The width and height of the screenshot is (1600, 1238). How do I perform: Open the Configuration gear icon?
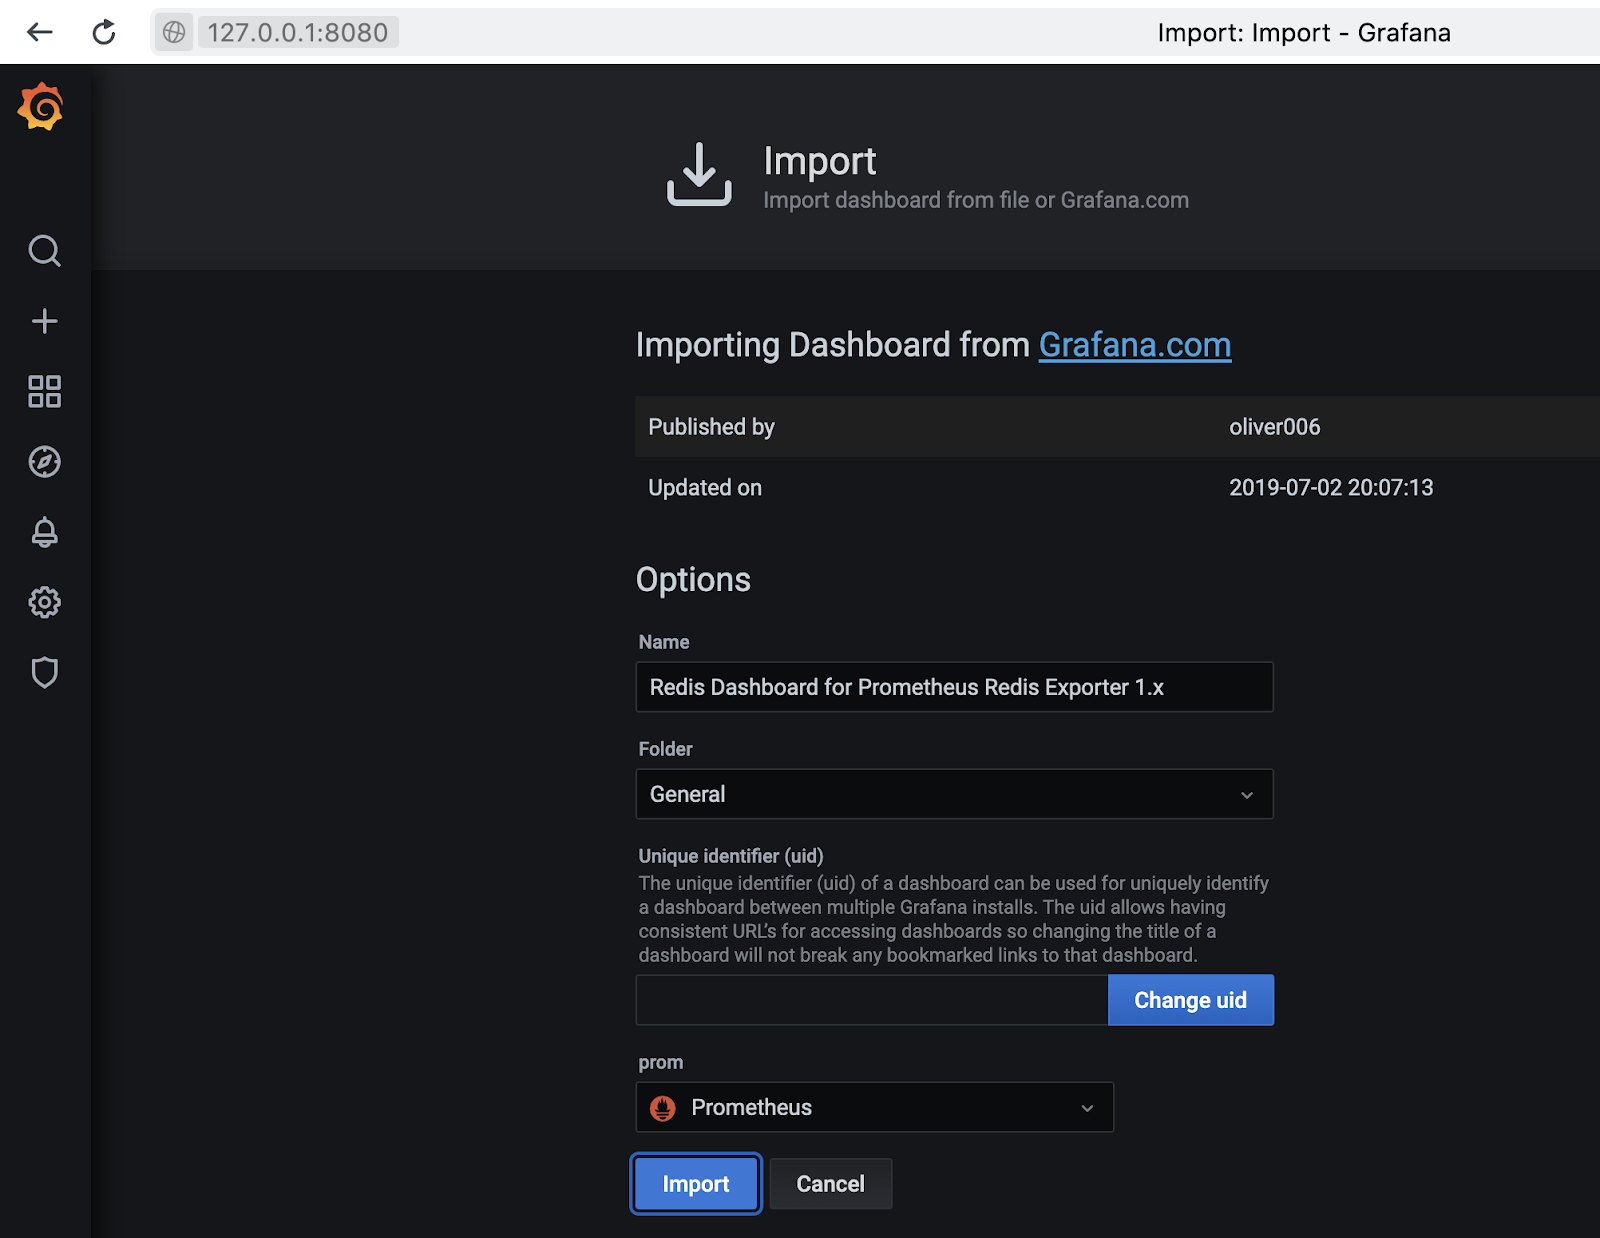tap(44, 602)
